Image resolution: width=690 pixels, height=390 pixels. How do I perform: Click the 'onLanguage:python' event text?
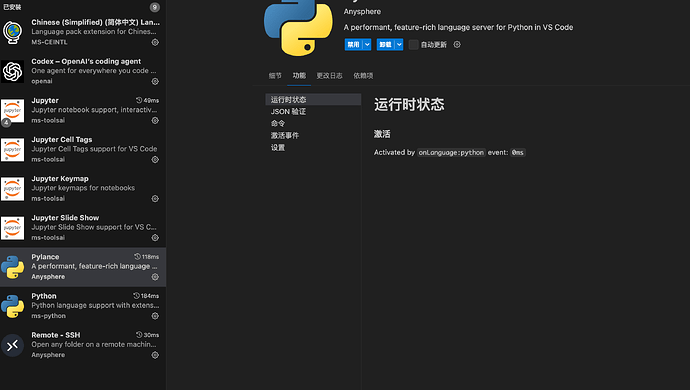451,152
